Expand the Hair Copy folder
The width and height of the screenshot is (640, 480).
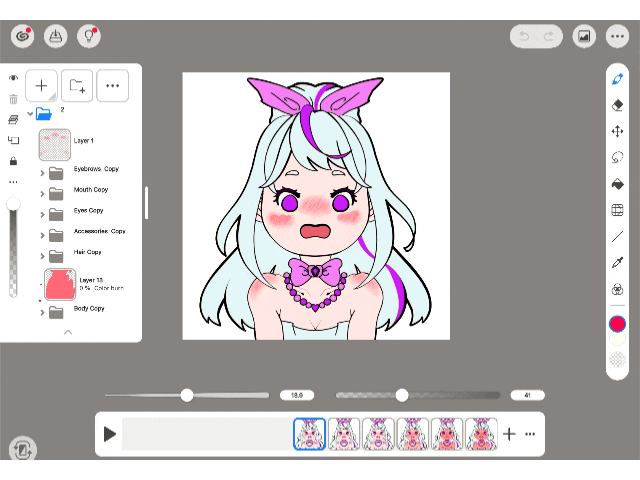pos(42,256)
